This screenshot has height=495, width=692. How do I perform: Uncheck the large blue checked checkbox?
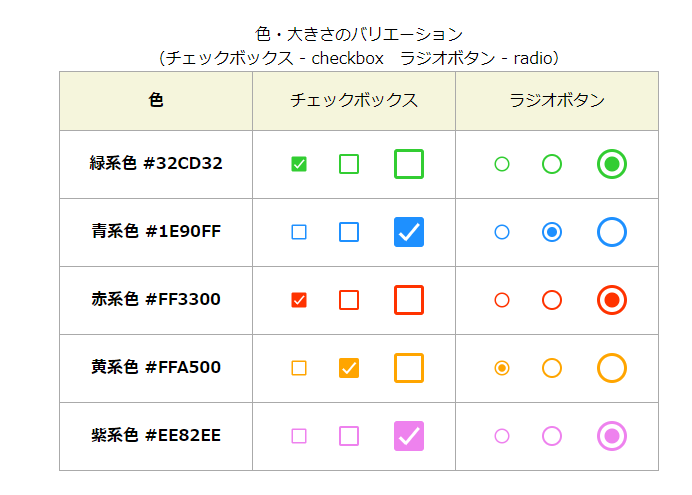pos(409,232)
